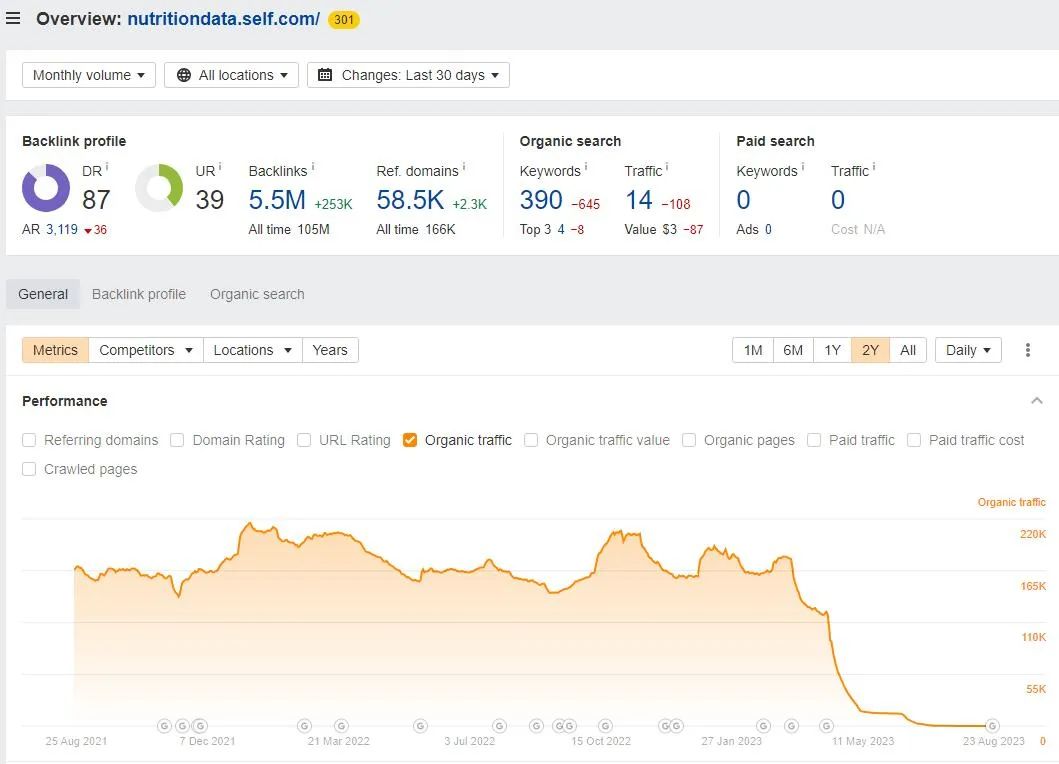Enable Domain Rating checkbox

coord(177,440)
